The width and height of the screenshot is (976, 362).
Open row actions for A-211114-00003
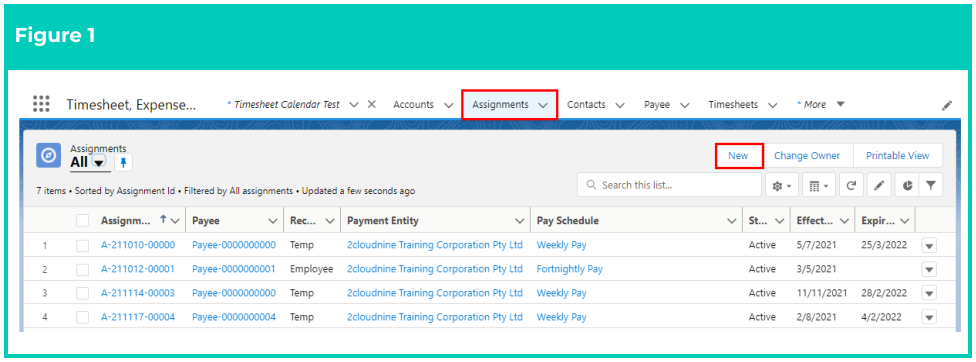click(x=929, y=294)
